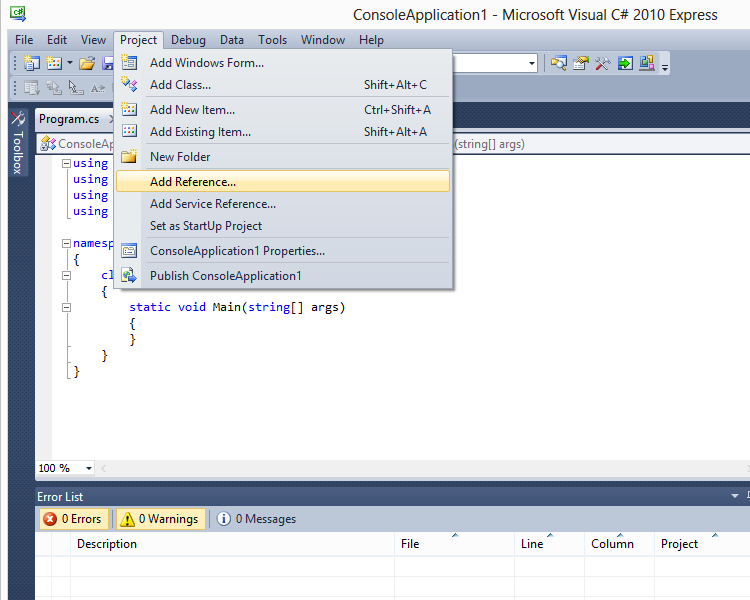This screenshot has width=750, height=600.
Task: Choose Add Class from Project menu
Action: tap(283, 85)
